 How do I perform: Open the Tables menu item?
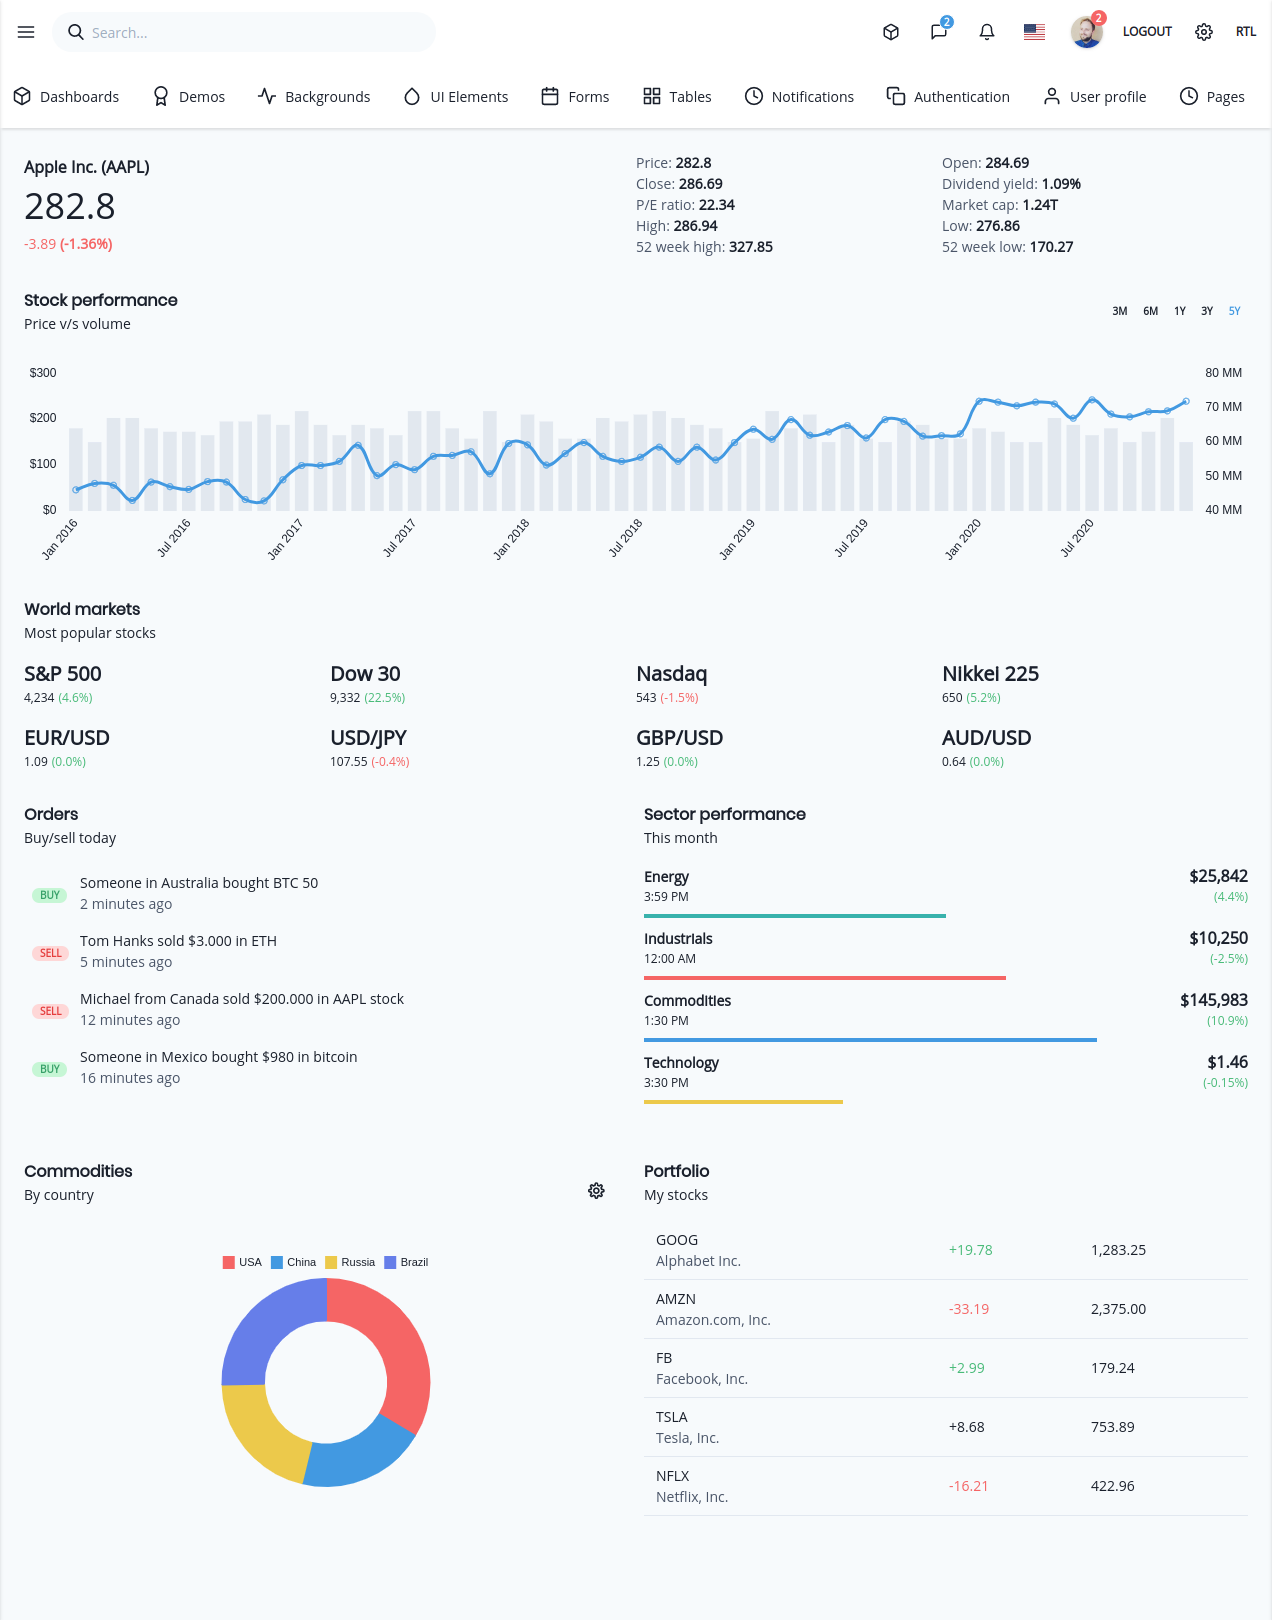point(677,97)
